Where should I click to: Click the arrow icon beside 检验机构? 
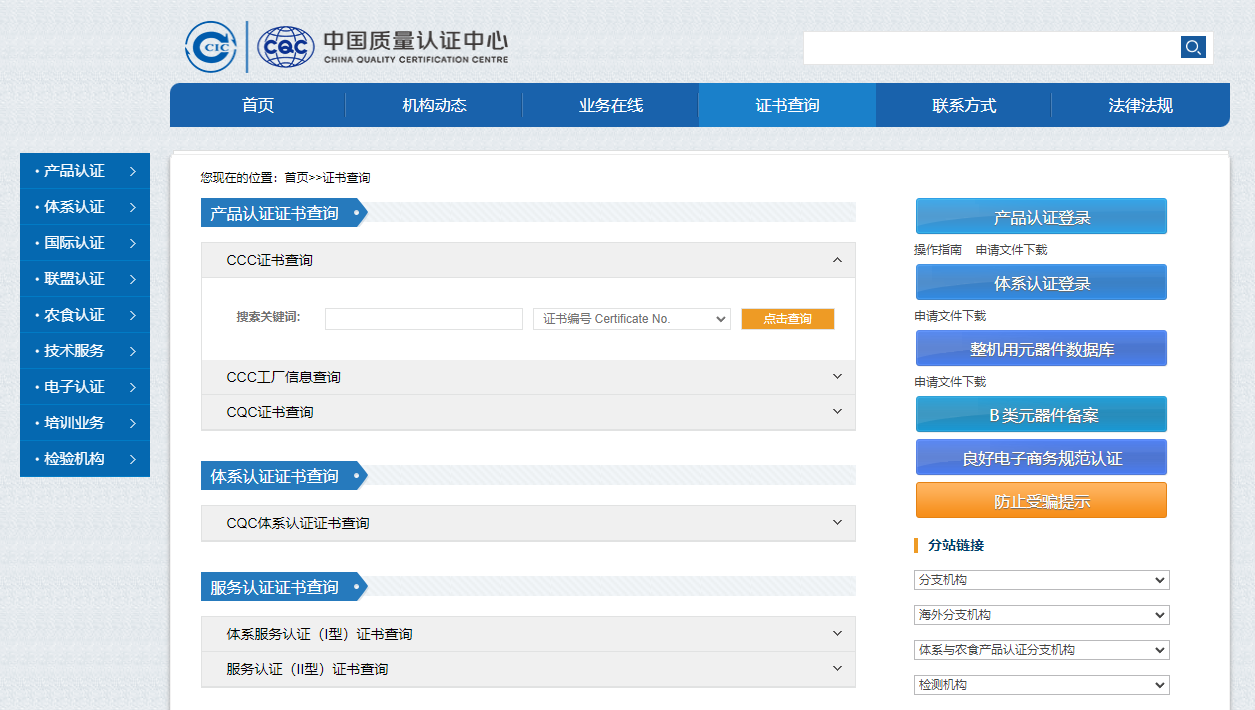tap(133, 459)
